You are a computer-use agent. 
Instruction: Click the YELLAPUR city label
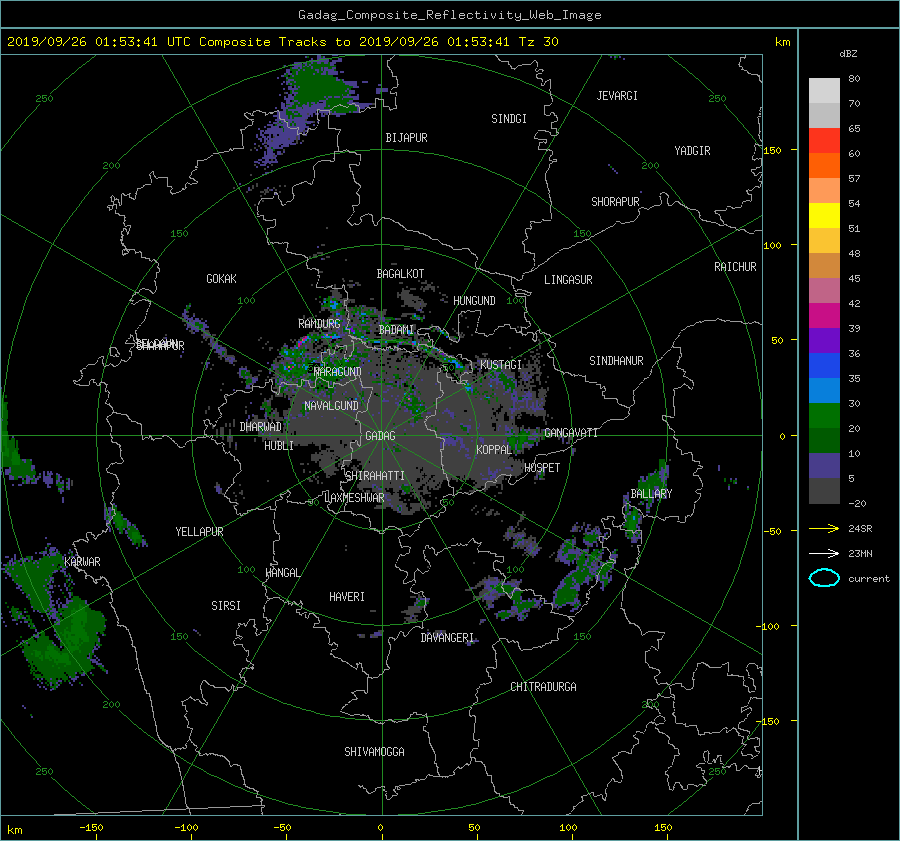199,532
